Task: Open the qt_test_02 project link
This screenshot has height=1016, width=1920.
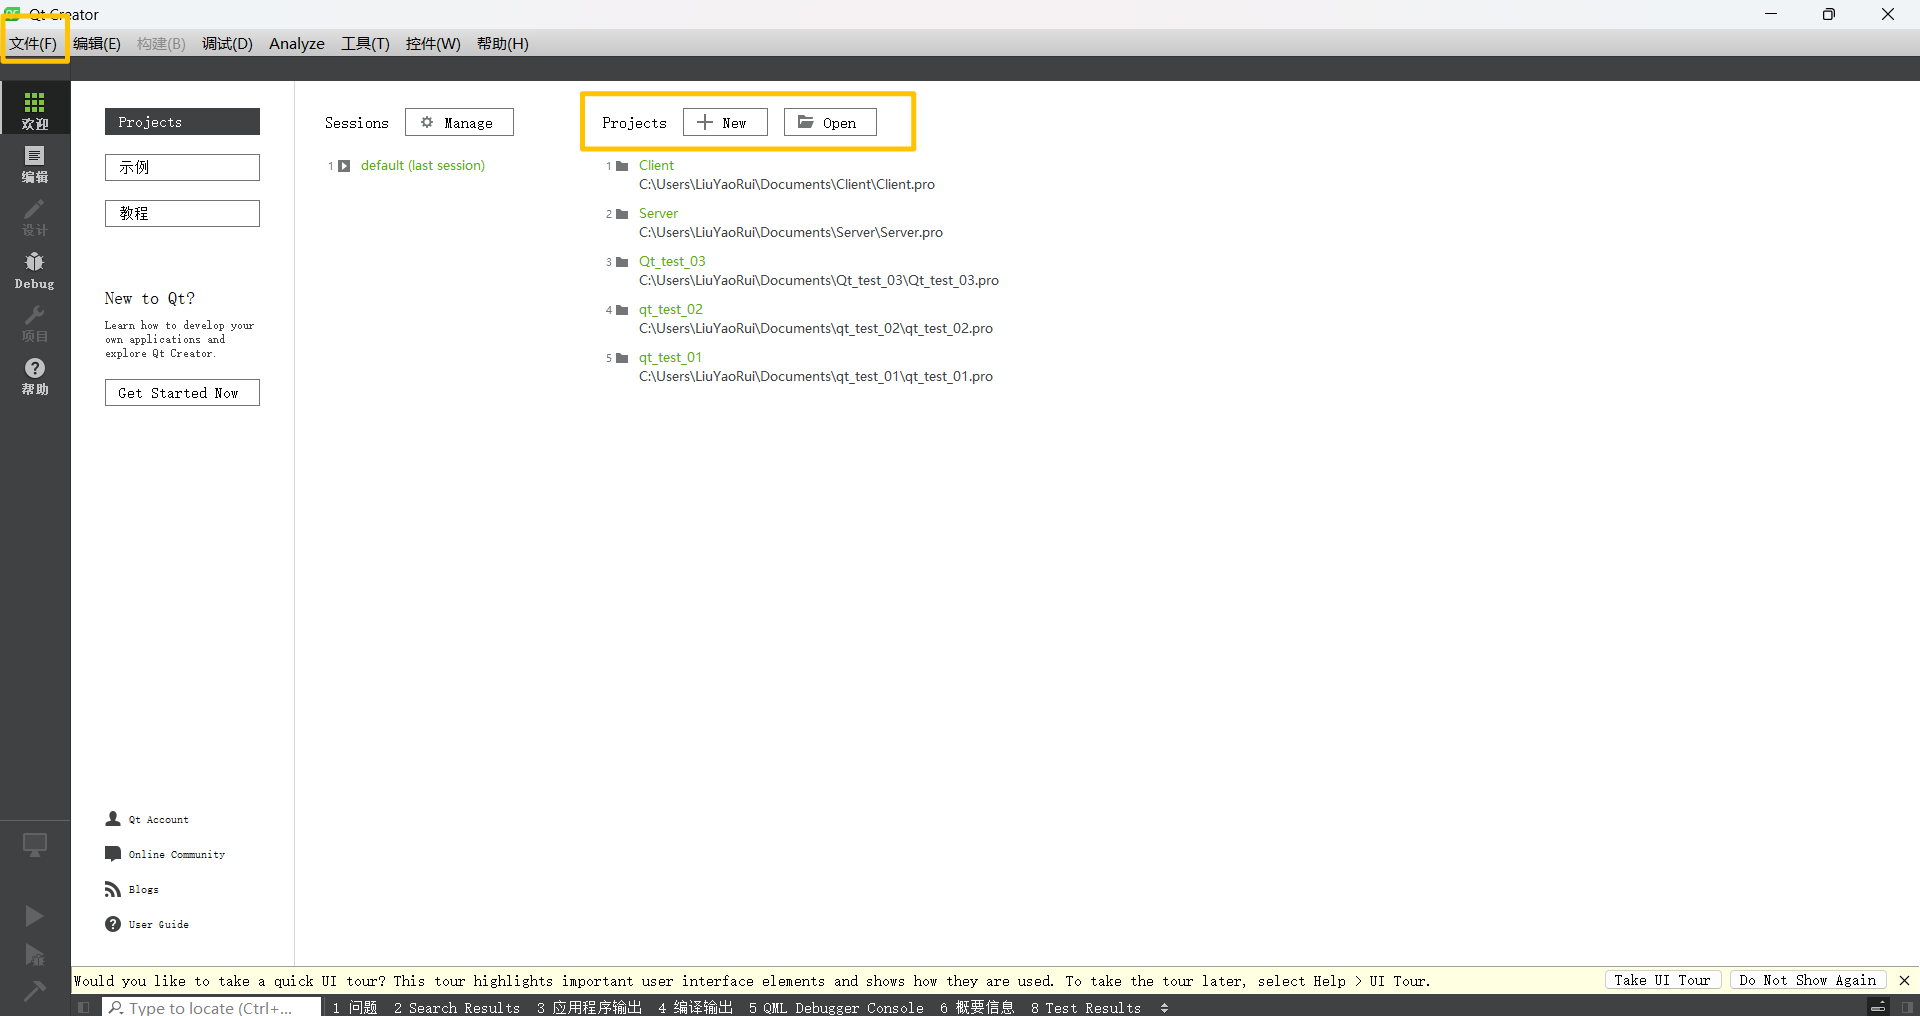Action: click(671, 310)
